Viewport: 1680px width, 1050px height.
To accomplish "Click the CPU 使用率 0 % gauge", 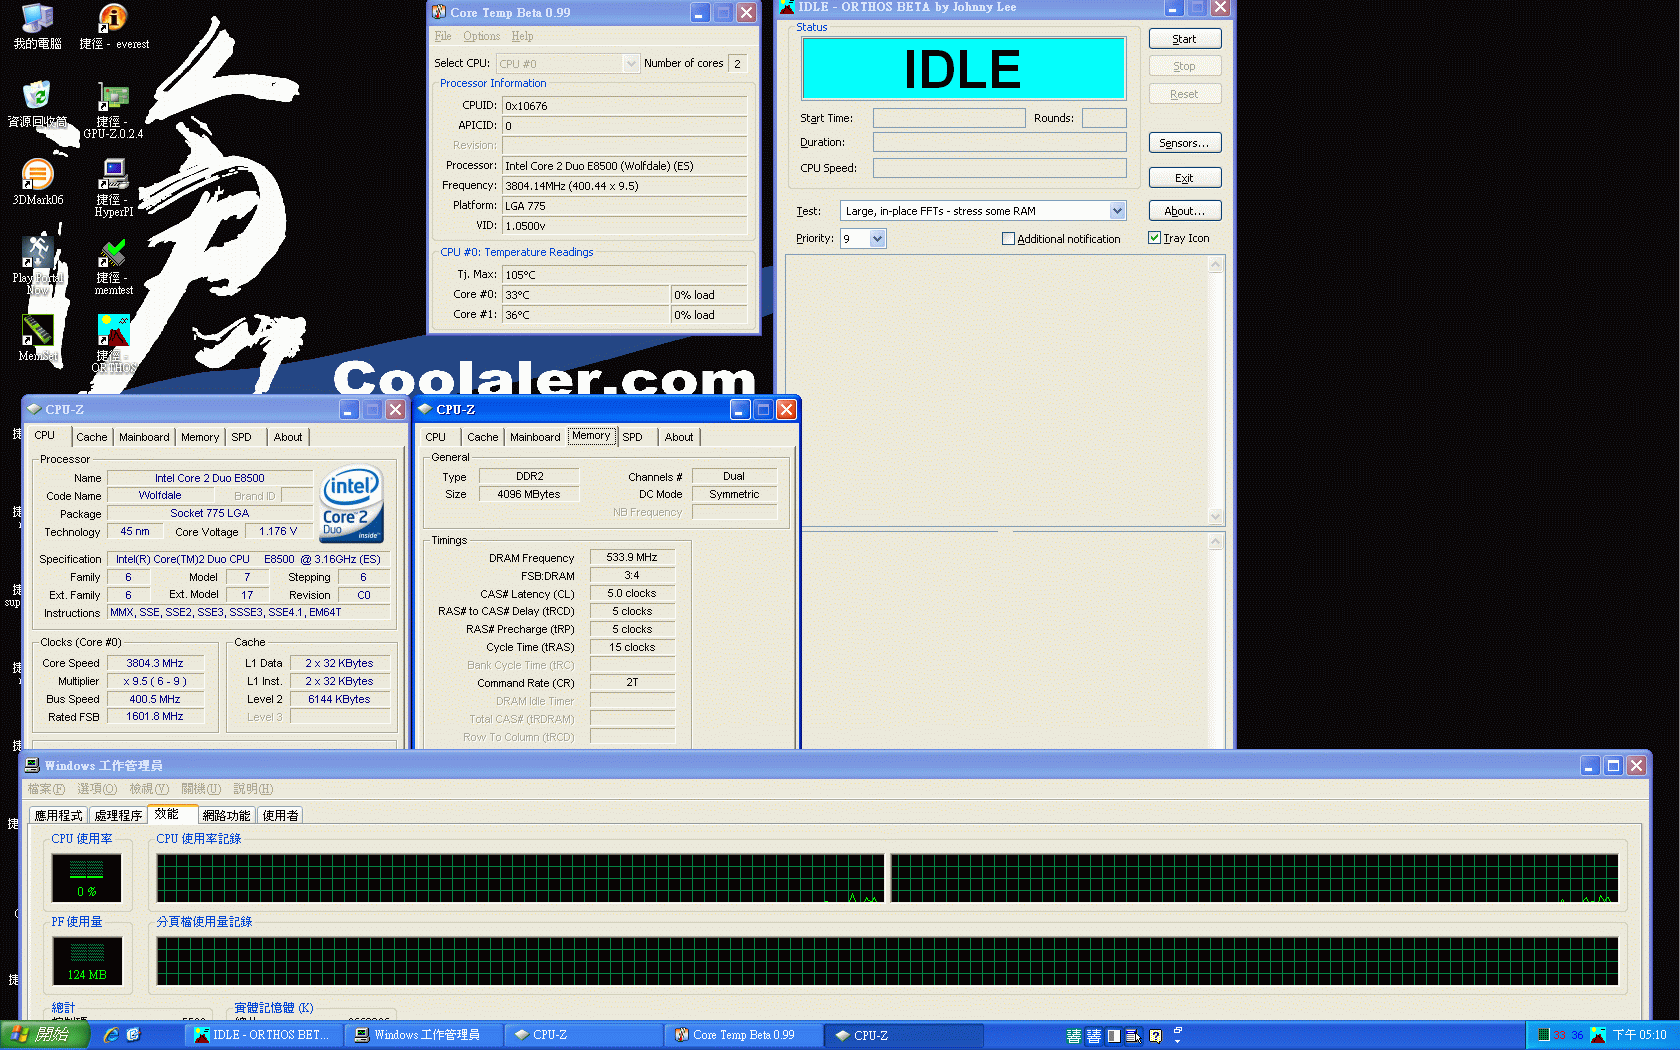I will tap(87, 878).
